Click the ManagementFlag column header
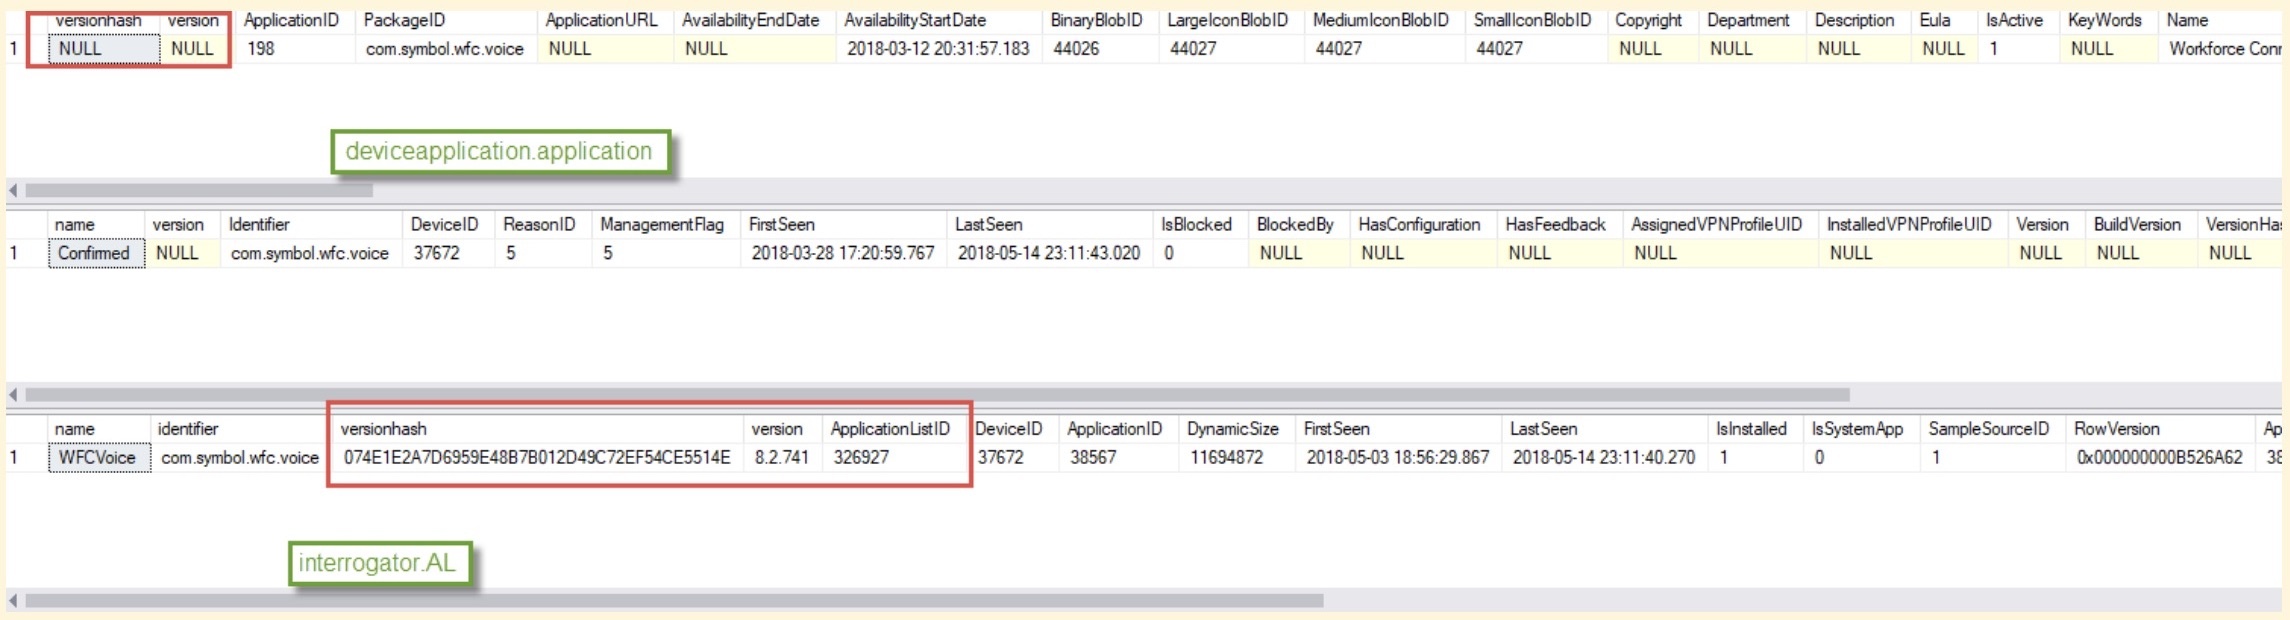 tap(661, 225)
